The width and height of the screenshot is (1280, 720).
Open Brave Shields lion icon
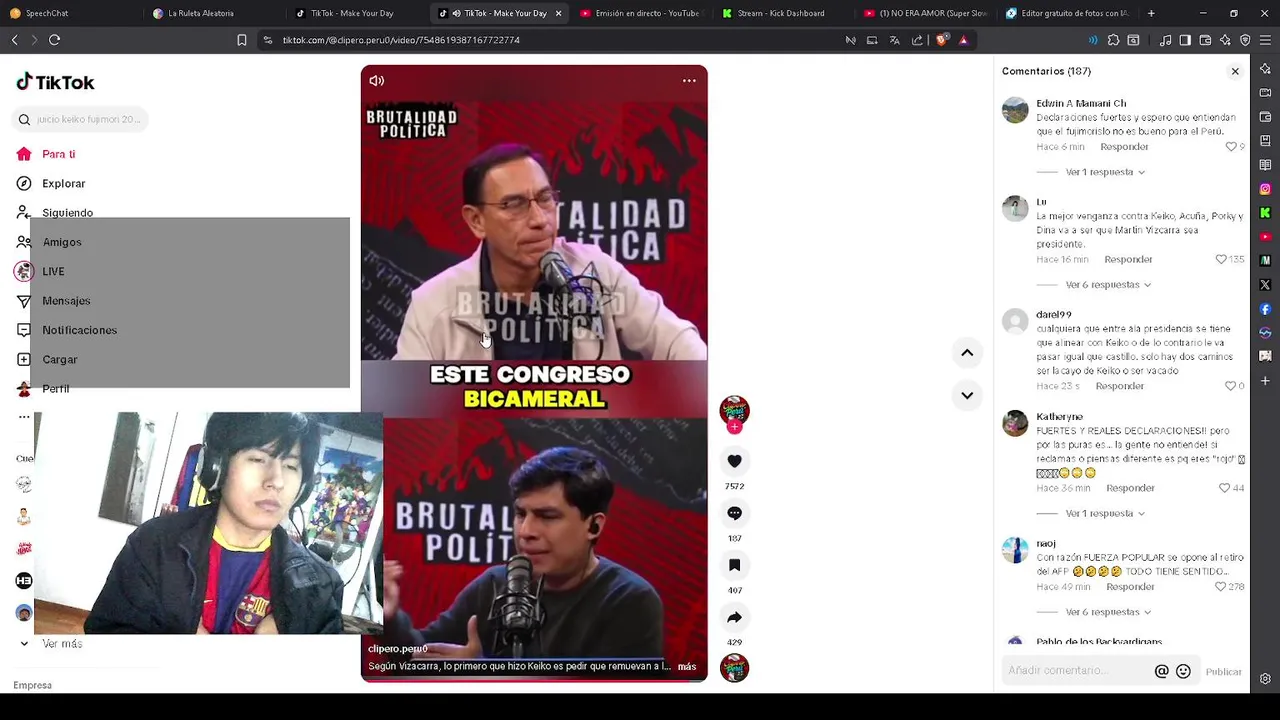click(x=942, y=40)
